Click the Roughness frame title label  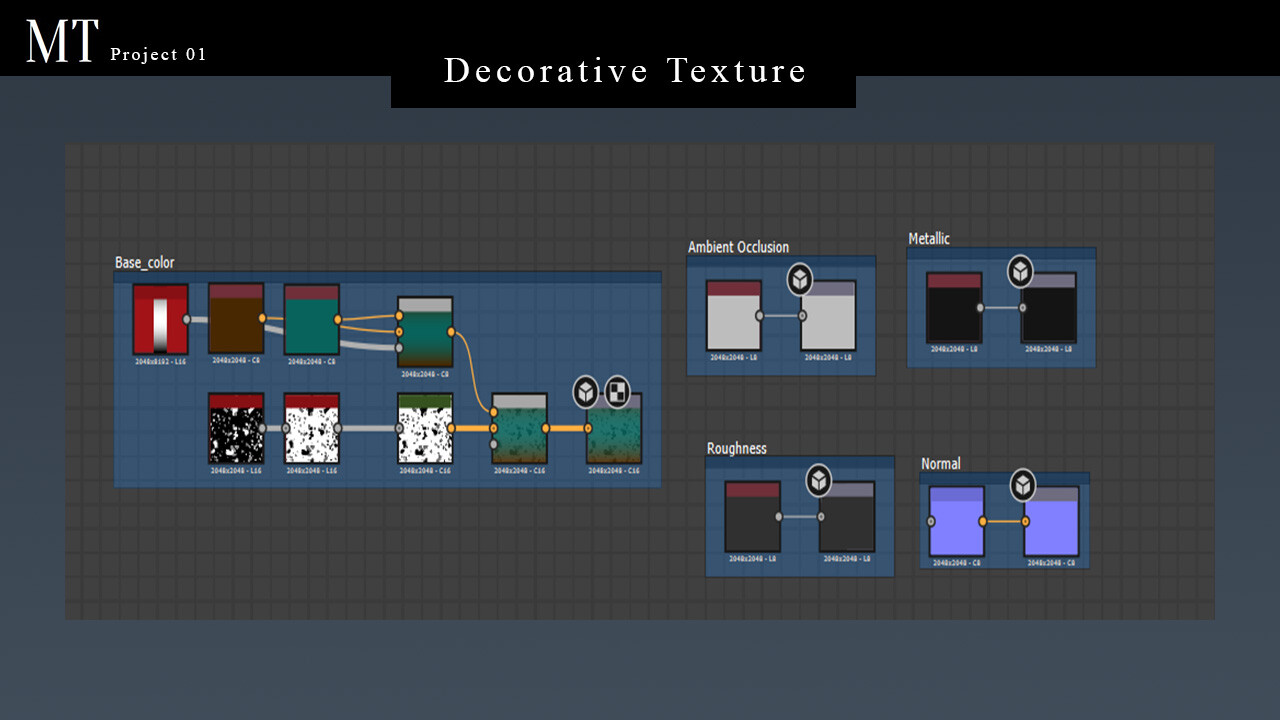737,448
